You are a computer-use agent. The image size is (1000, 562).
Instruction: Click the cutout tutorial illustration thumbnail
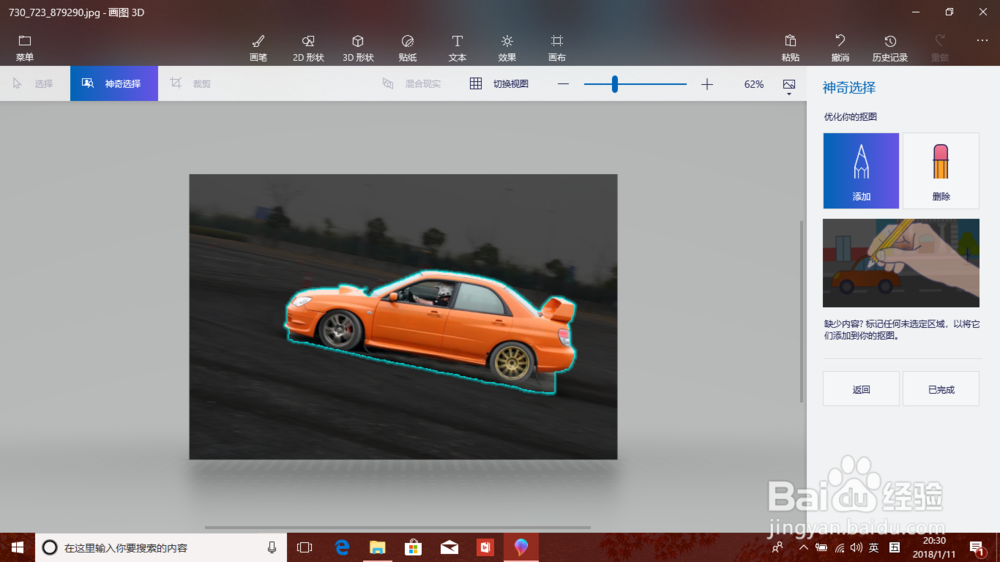901,263
